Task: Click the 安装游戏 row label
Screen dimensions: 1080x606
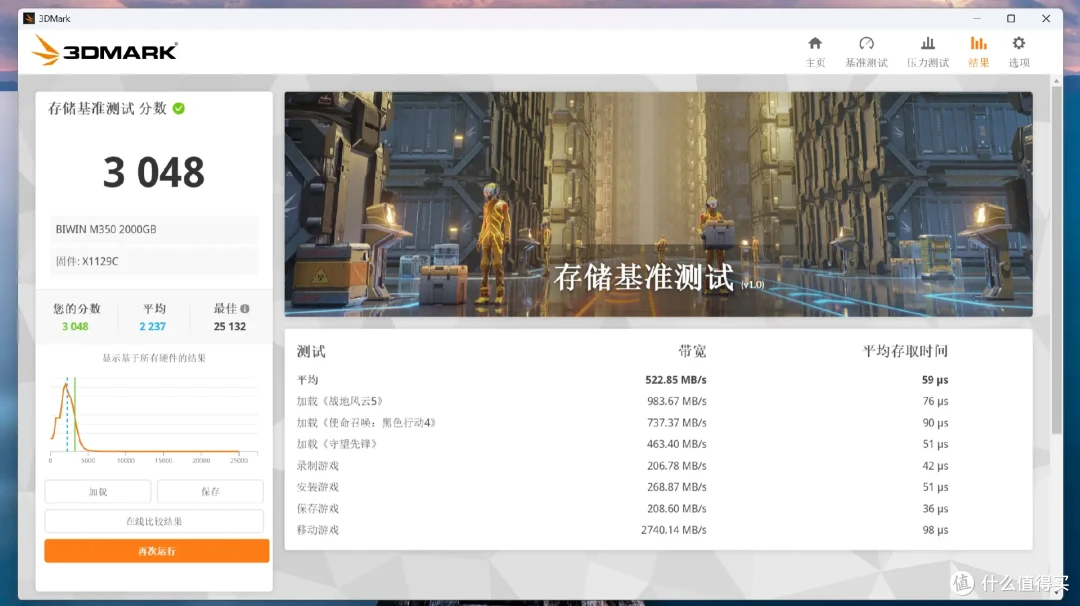Action: [x=318, y=487]
